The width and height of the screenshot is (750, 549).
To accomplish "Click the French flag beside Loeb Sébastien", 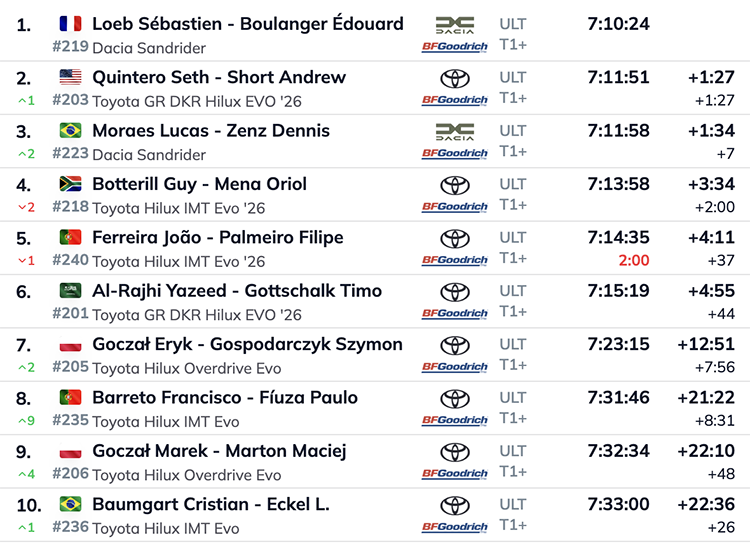I will click(70, 24).
